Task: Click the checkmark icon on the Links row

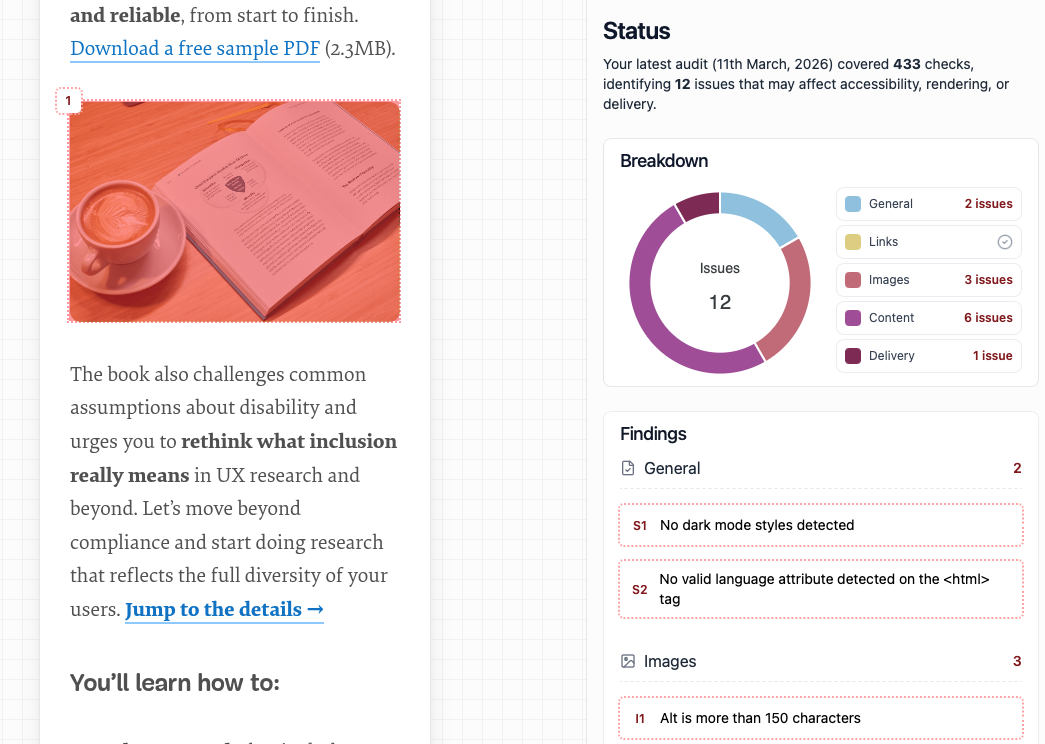Action: (1006, 241)
